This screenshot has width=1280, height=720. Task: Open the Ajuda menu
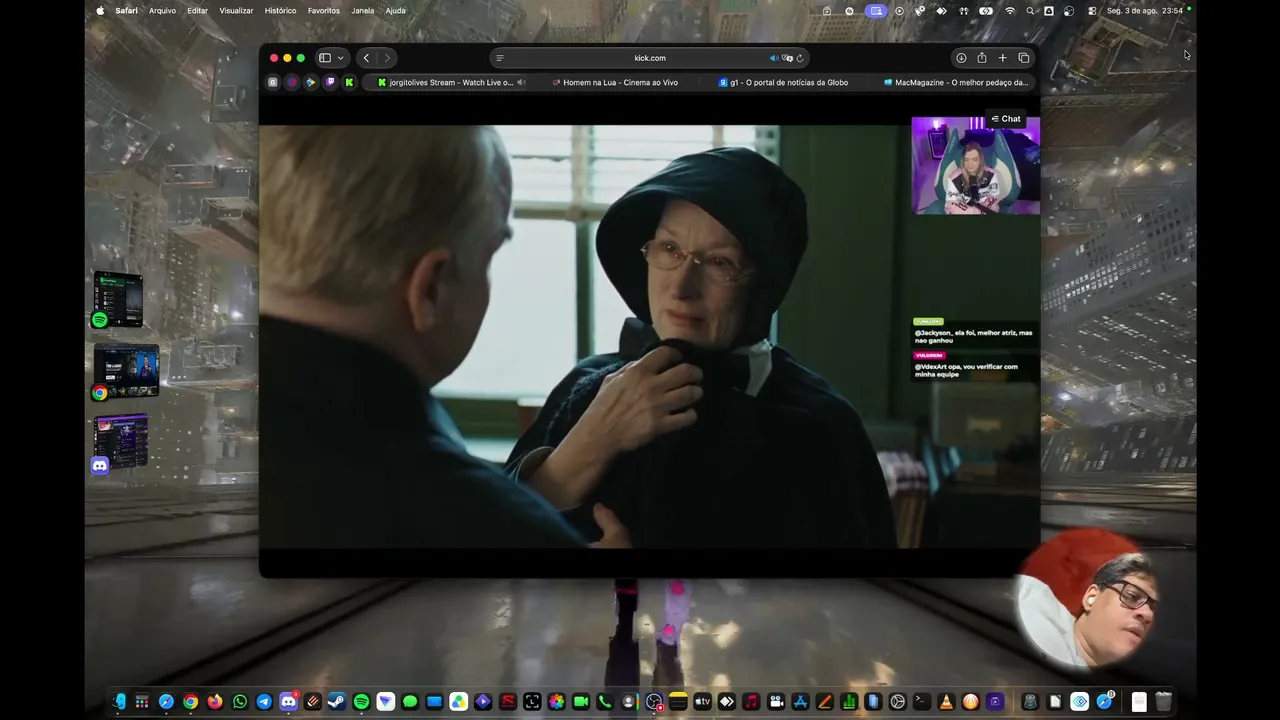click(396, 11)
